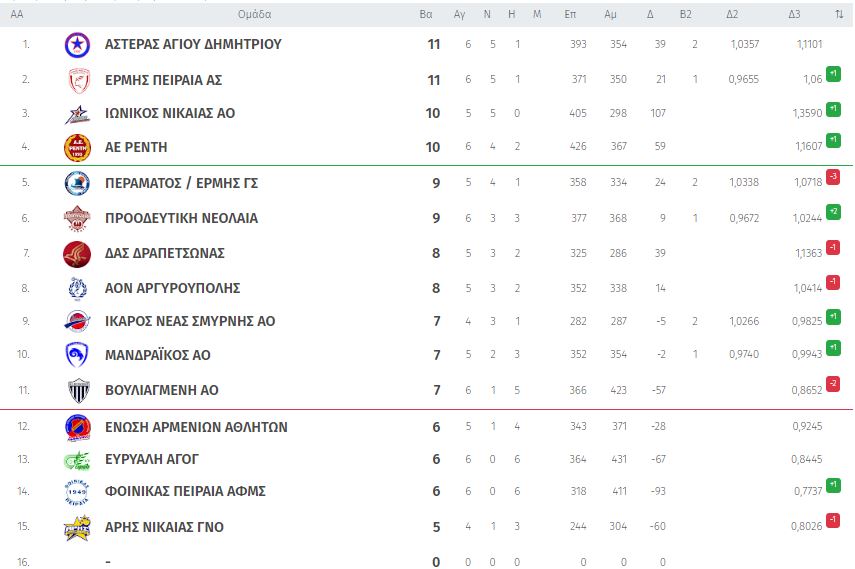
Task: Click the ΕΡΜΗΣ ΠΕΙΡΑΙΑ ΑΣ team logo
Action: (77, 80)
